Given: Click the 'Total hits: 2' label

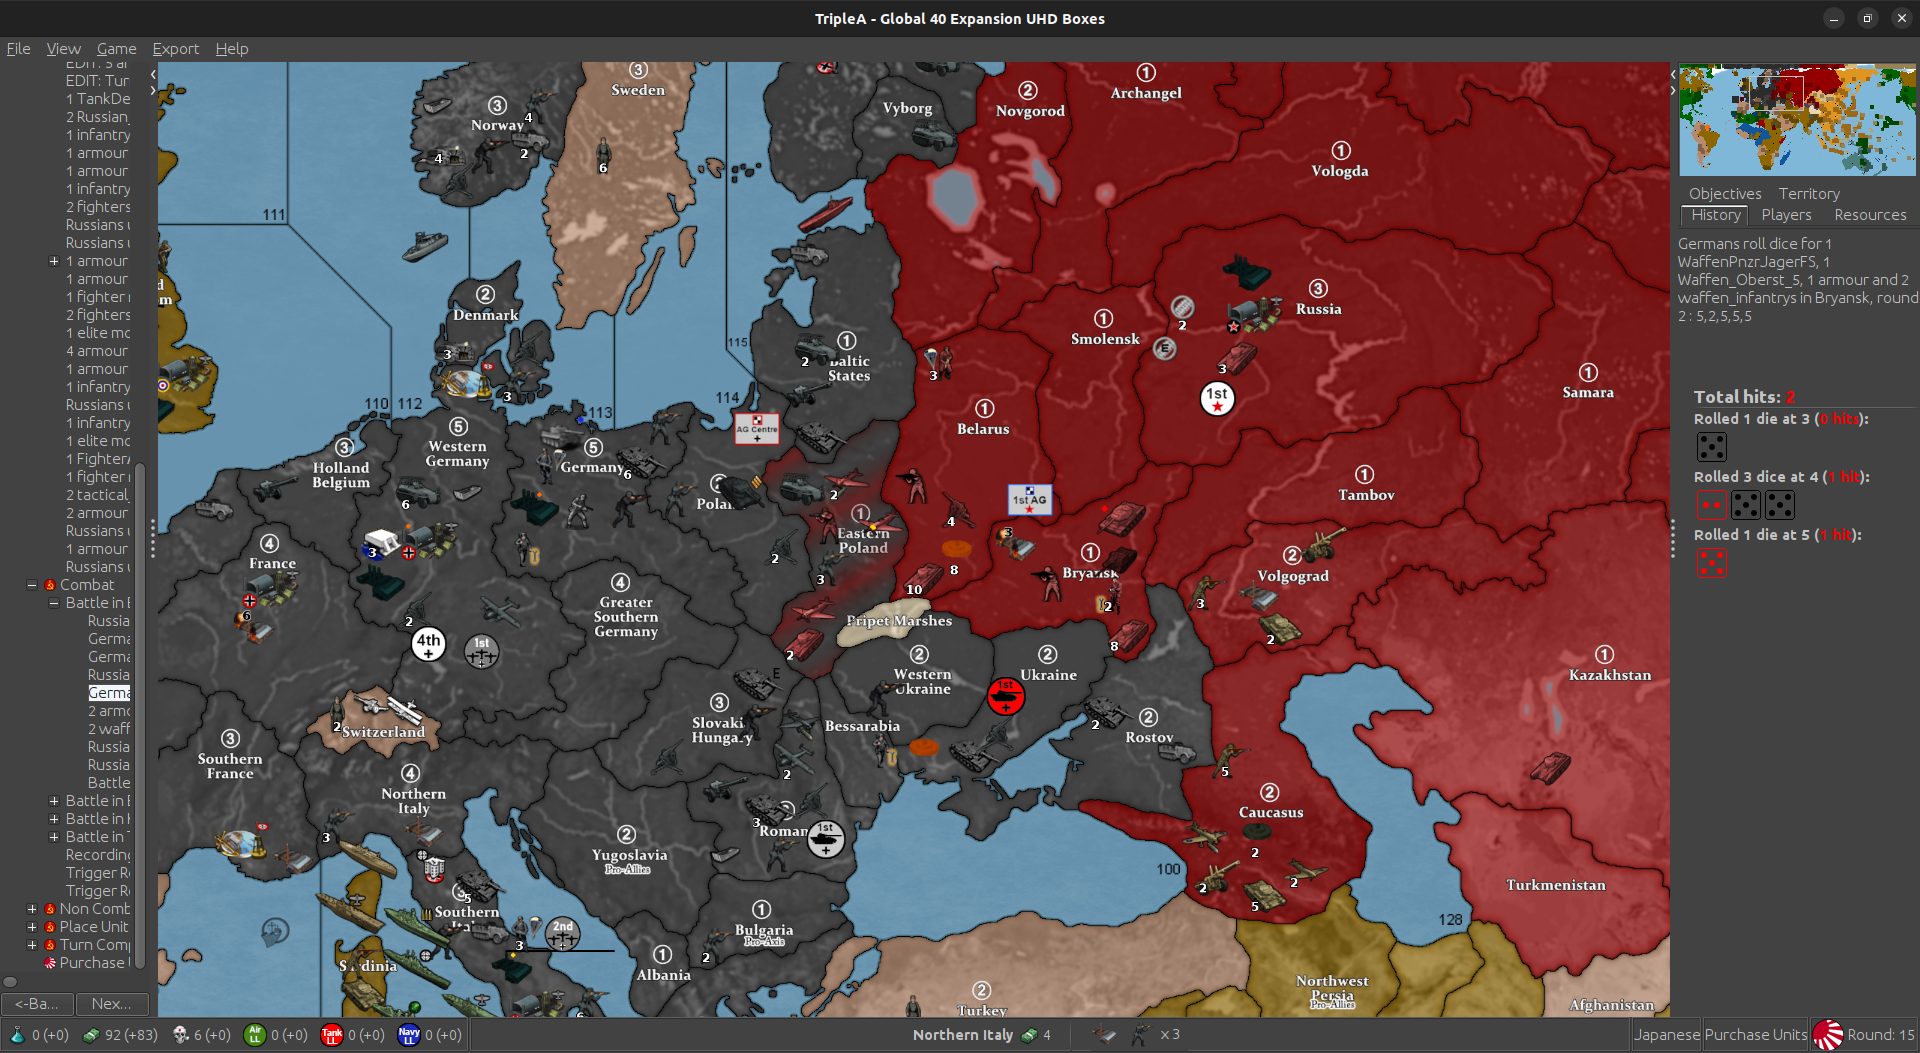Looking at the screenshot, I should click(x=1744, y=397).
